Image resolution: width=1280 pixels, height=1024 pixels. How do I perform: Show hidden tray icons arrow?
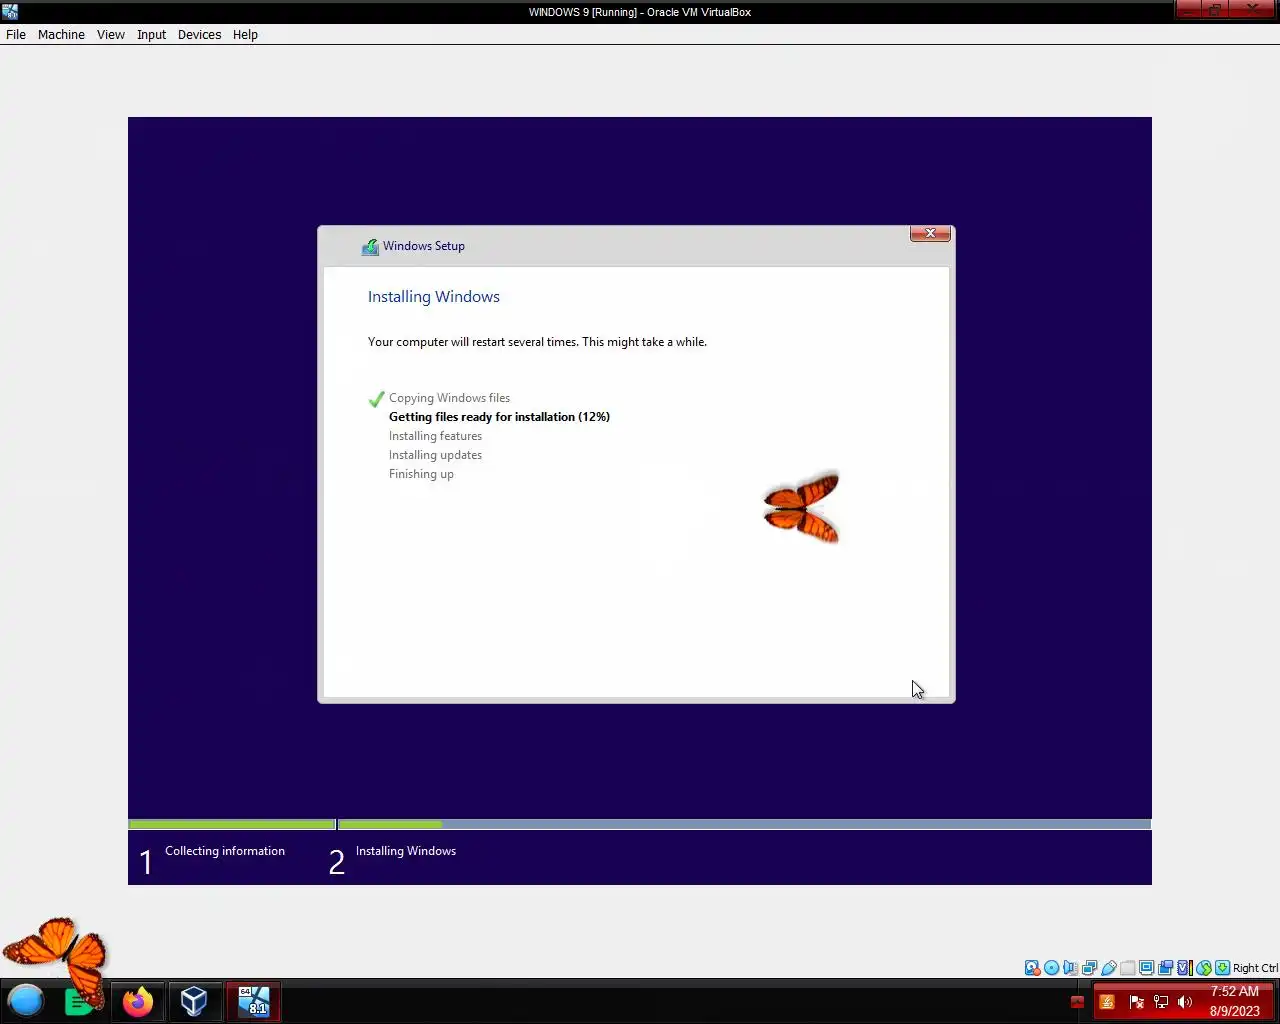click(1077, 1002)
